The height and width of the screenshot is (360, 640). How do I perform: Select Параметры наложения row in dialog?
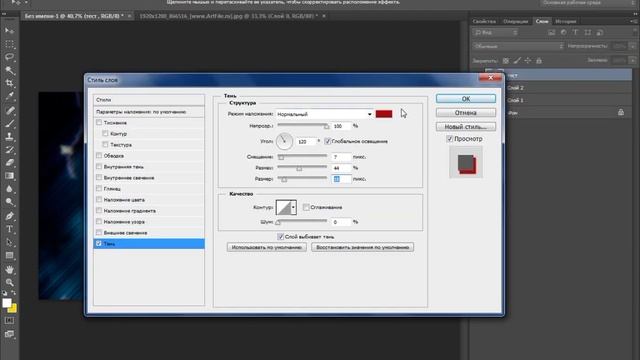coord(149,111)
